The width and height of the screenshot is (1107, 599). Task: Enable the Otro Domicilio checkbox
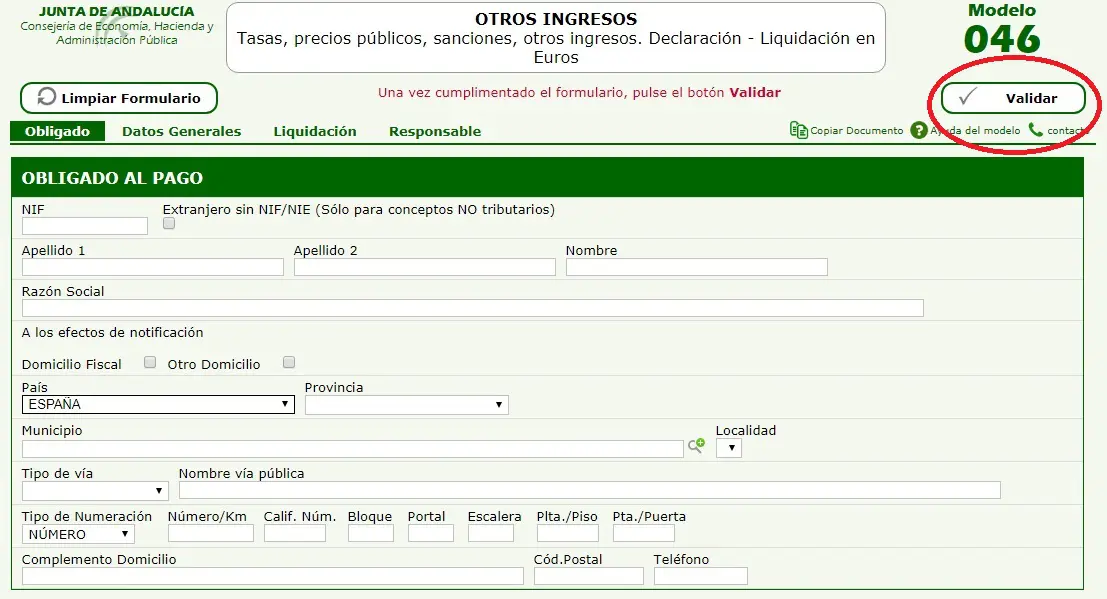tap(289, 362)
